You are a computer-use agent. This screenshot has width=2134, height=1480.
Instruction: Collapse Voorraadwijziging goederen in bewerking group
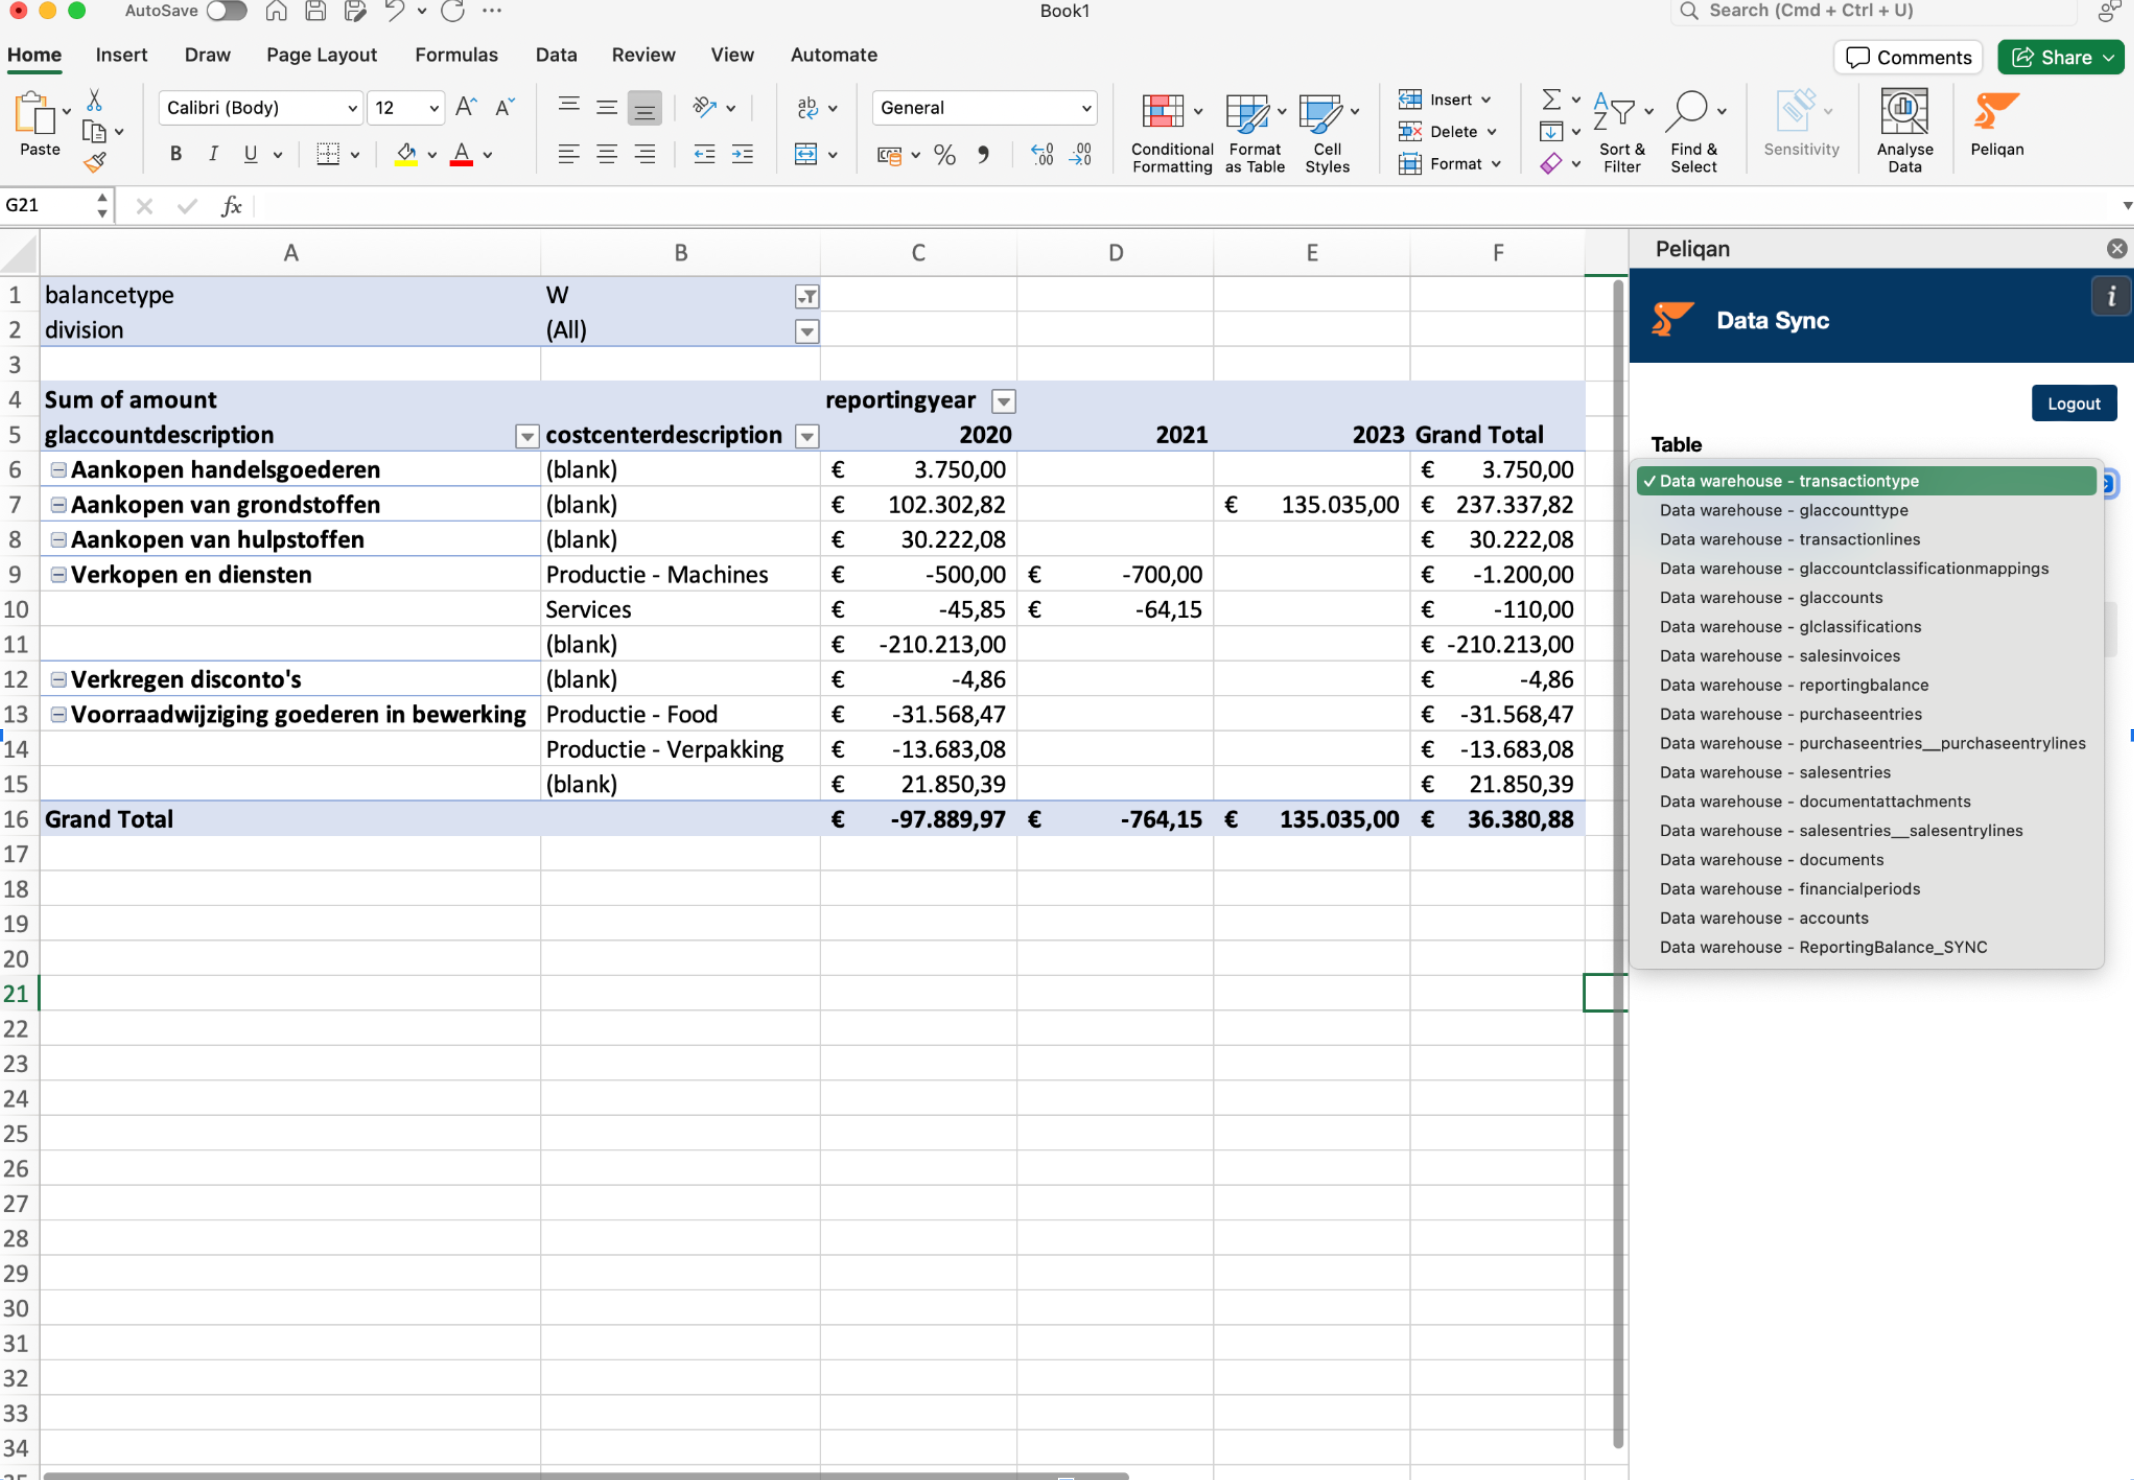(59, 715)
